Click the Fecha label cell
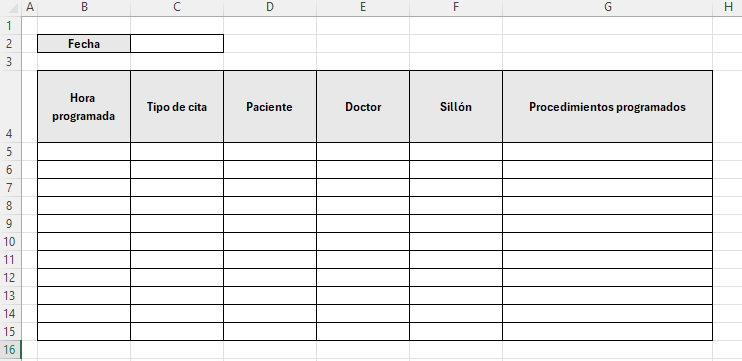Viewport: 742px width, 361px height. pyautogui.click(x=84, y=44)
